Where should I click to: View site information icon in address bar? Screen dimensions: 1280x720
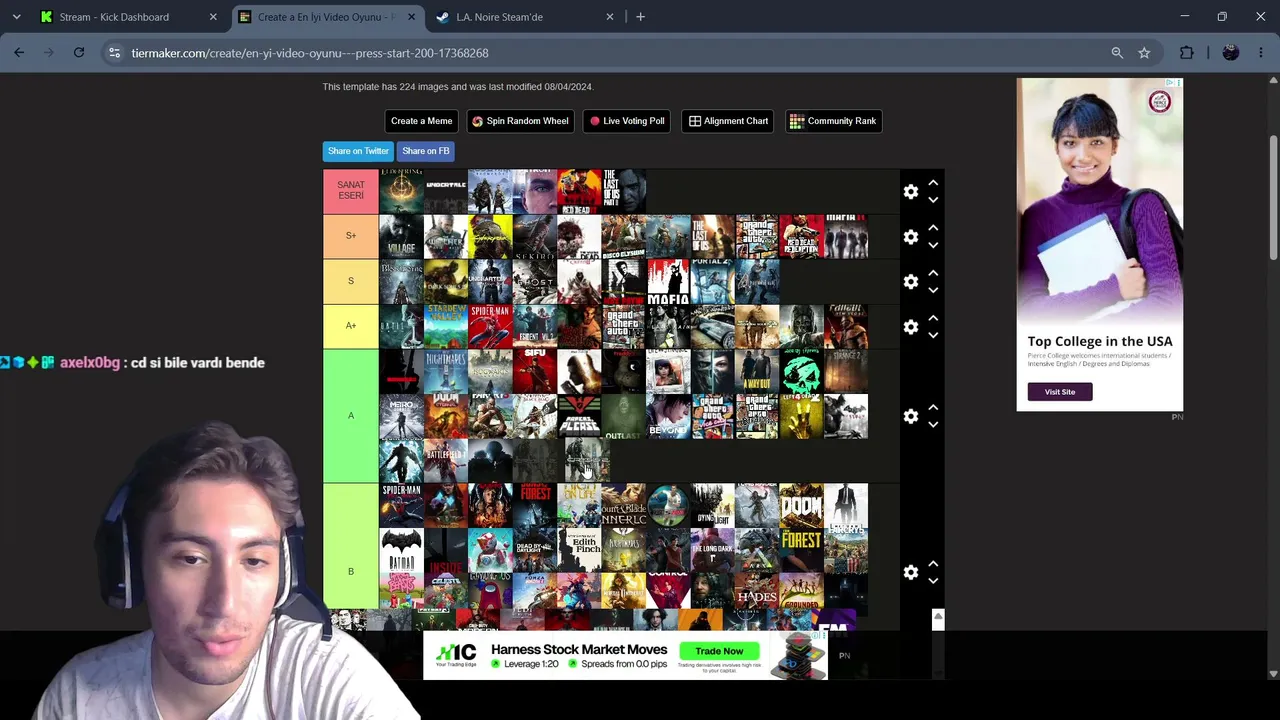pos(115,53)
